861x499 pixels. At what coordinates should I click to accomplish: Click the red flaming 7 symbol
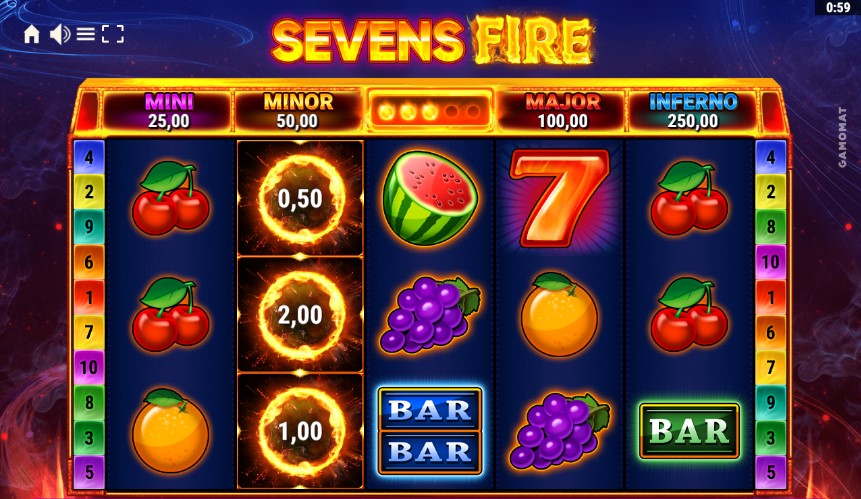click(559, 197)
